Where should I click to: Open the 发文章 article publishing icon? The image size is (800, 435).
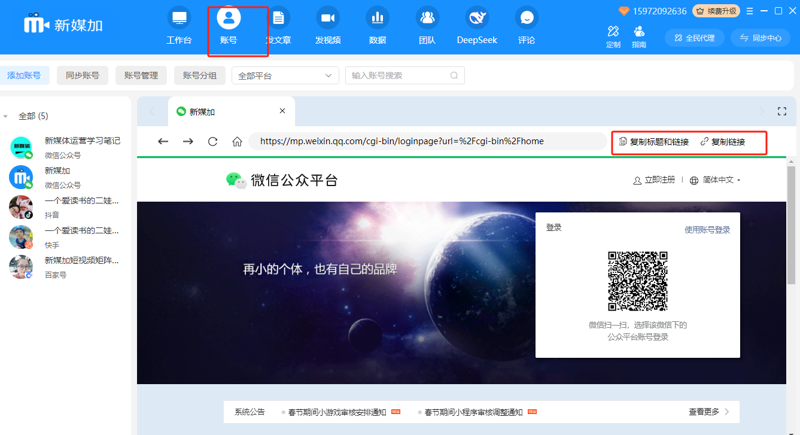point(279,18)
